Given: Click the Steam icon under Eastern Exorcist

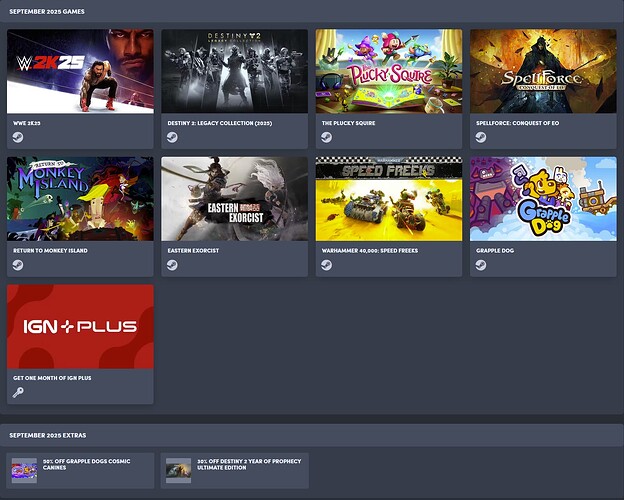Looking at the screenshot, I should click(172, 266).
